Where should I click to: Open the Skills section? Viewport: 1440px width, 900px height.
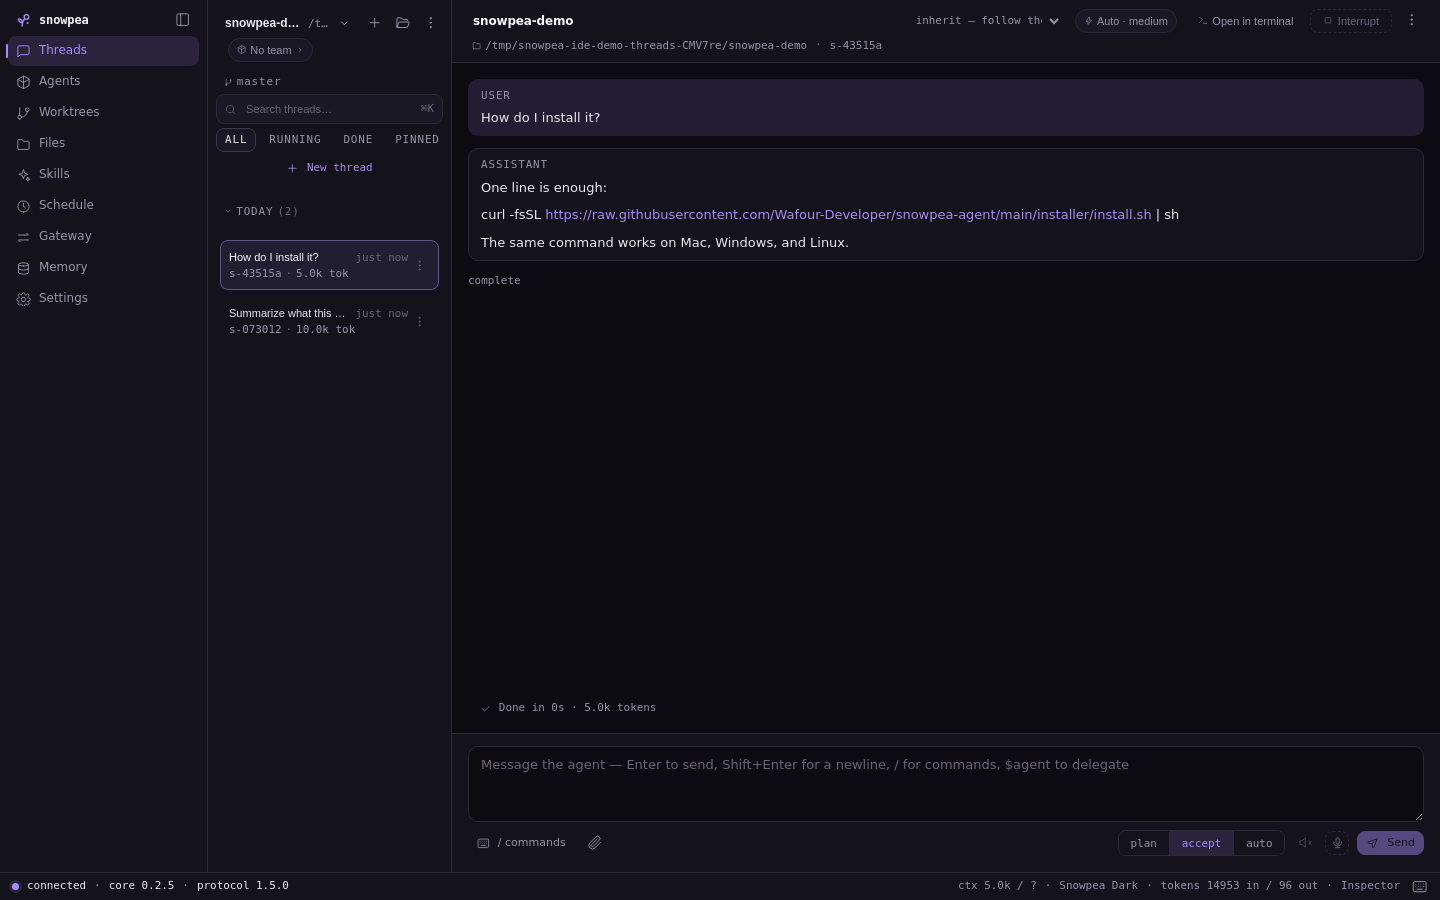pos(103,174)
